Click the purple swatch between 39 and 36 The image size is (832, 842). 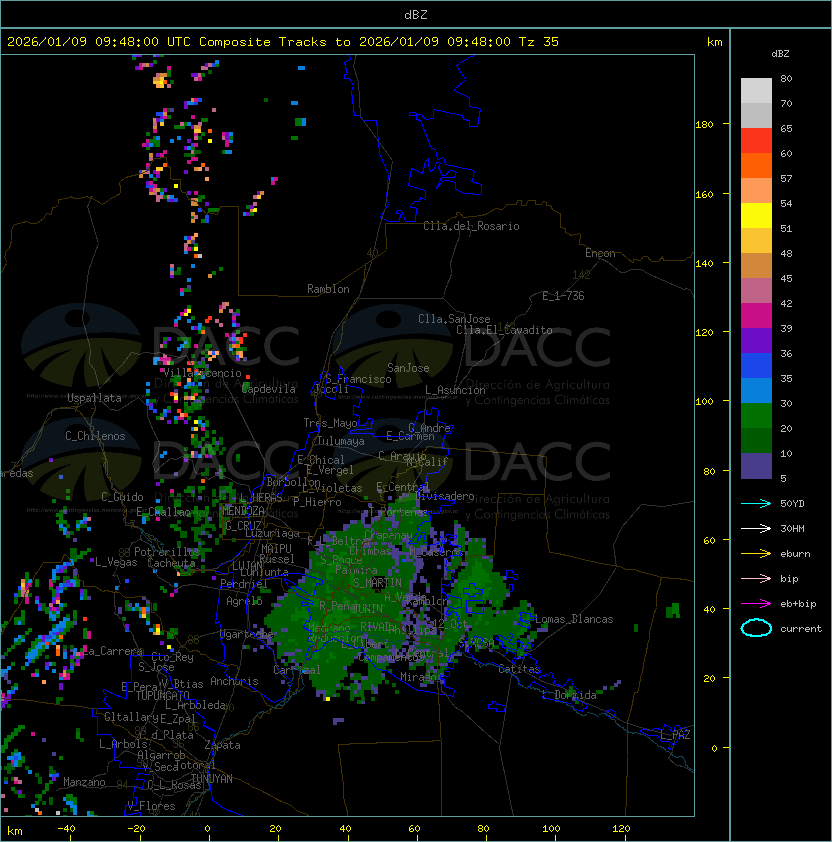pos(756,341)
